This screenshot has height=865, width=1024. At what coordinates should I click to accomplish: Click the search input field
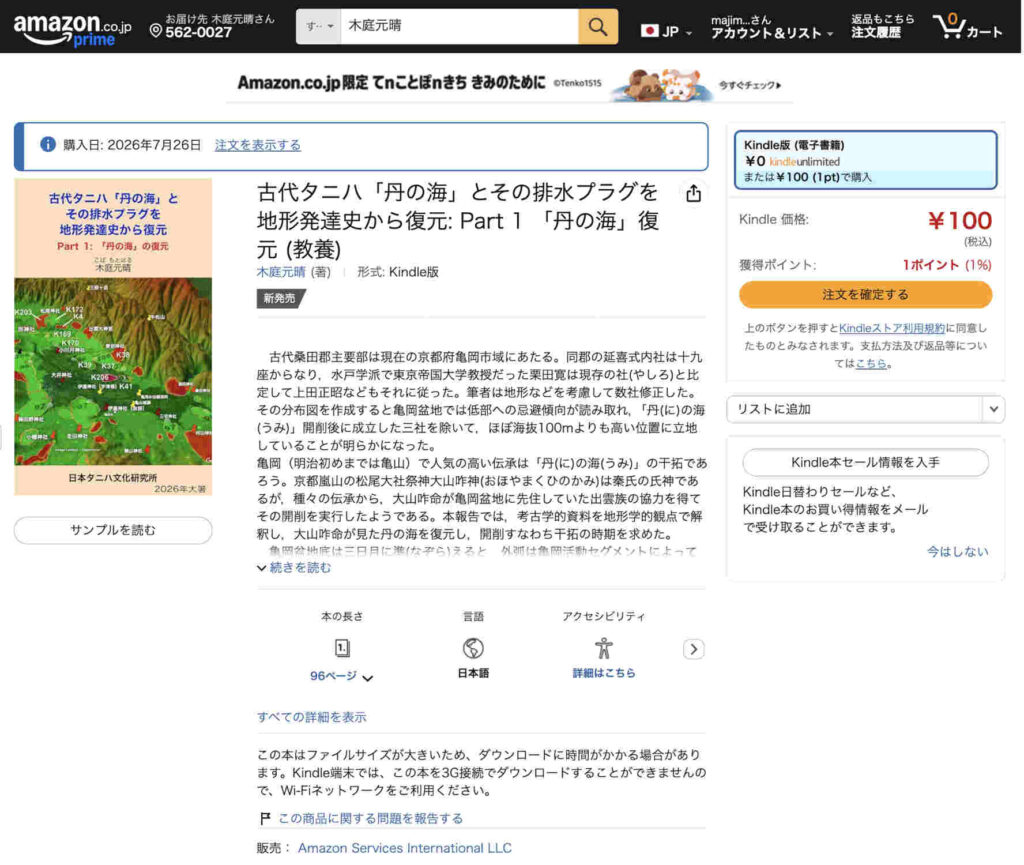[x=459, y=27]
